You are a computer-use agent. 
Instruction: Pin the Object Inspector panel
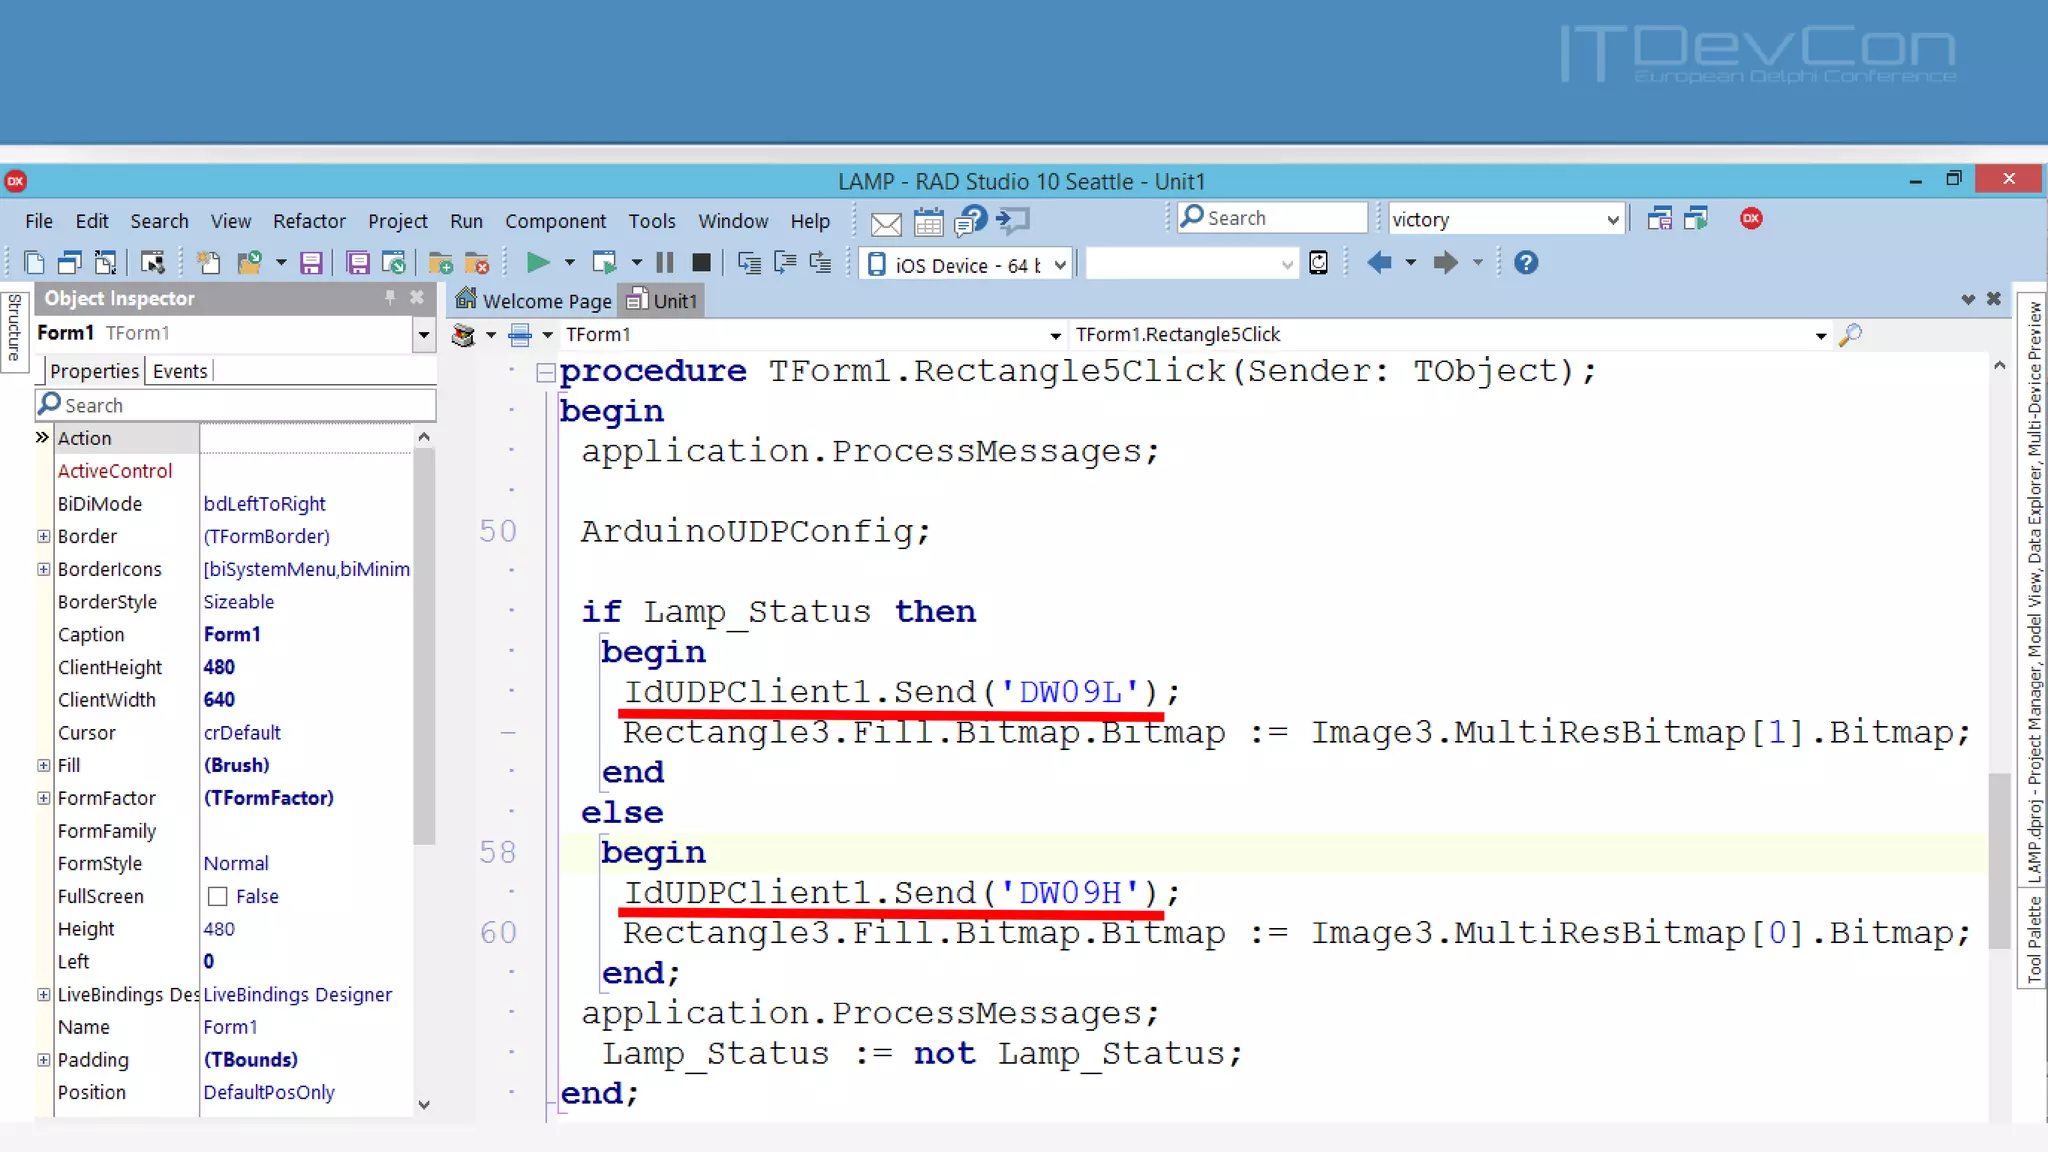coord(390,297)
